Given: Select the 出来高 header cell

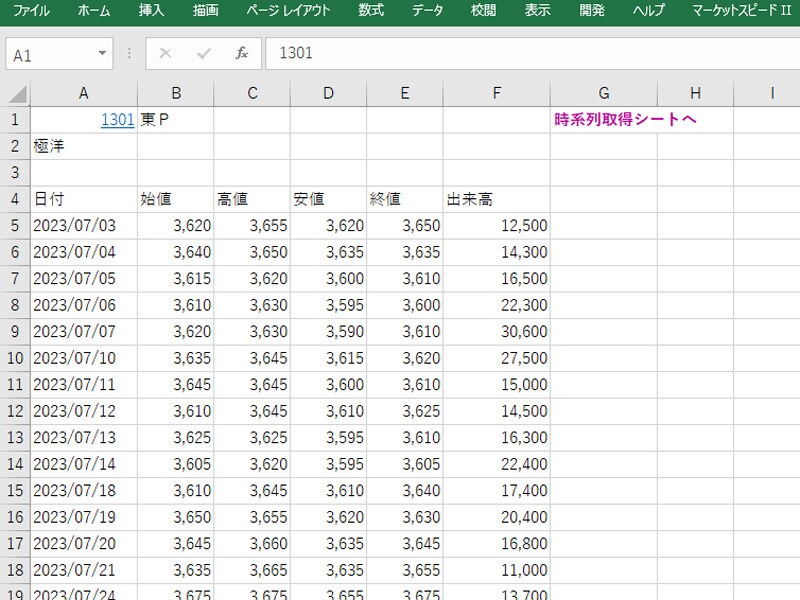Looking at the screenshot, I should [x=496, y=199].
